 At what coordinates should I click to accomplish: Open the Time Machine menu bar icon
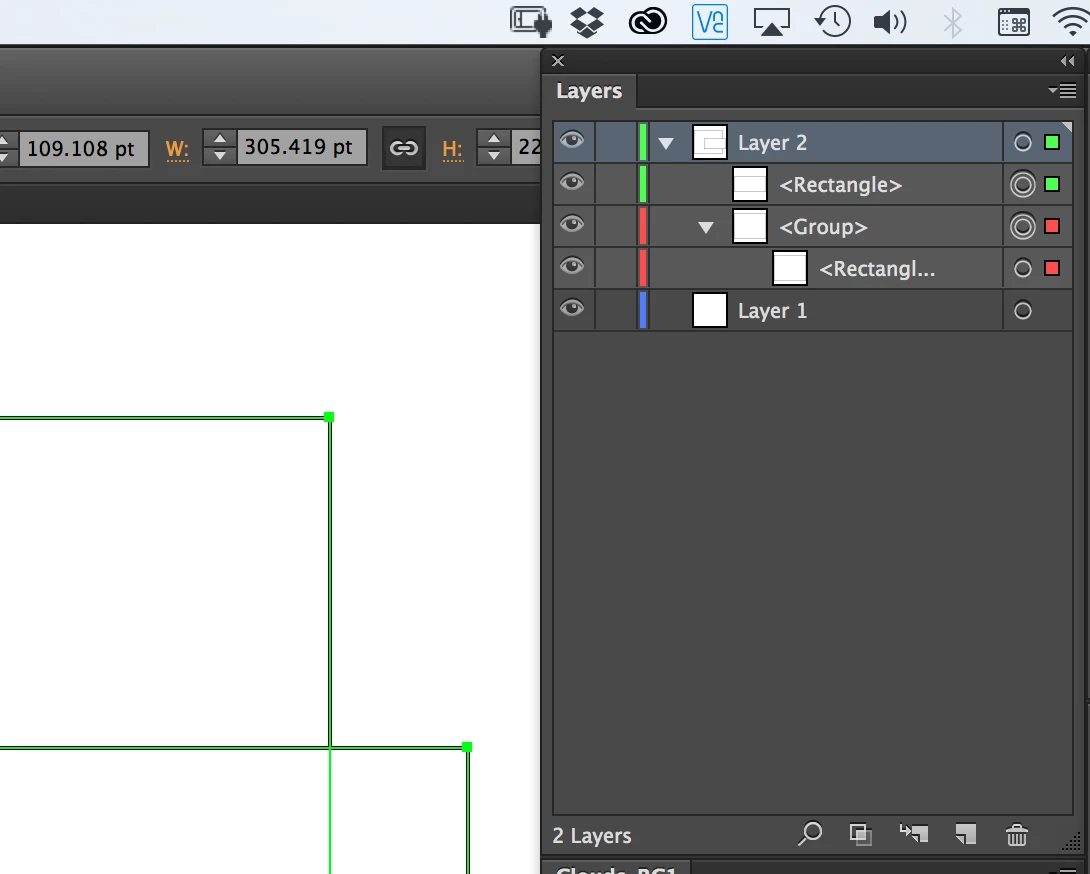click(x=832, y=22)
